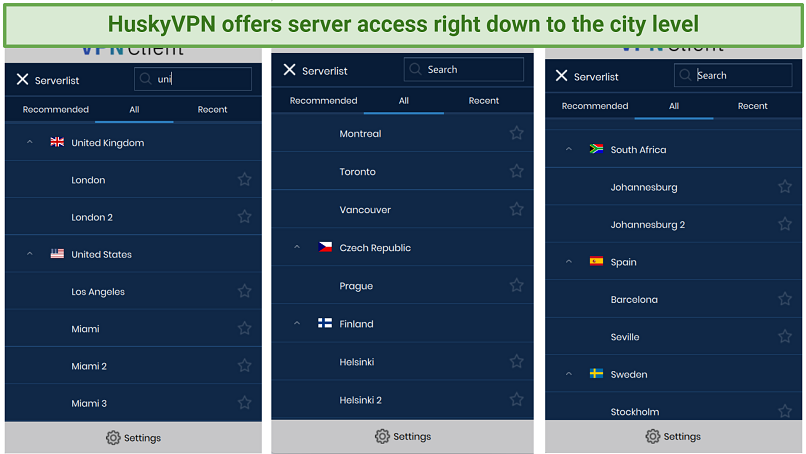Favorite the London 2 server star
Image resolution: width=806 pixels, height=454 pixels.
[245, 216]
